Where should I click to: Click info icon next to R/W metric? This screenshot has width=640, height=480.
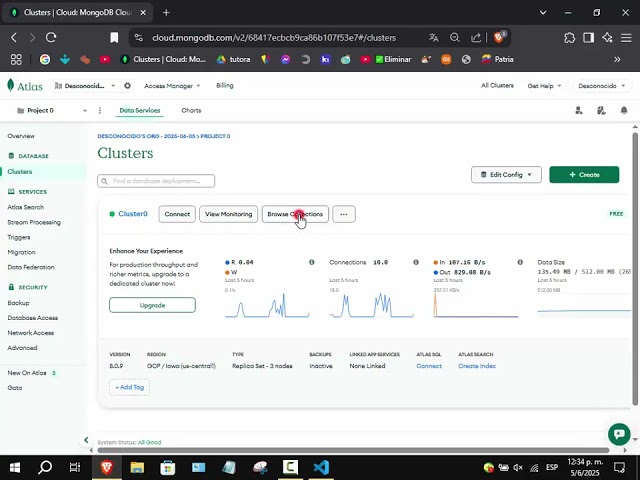click(x=311, y=262)
